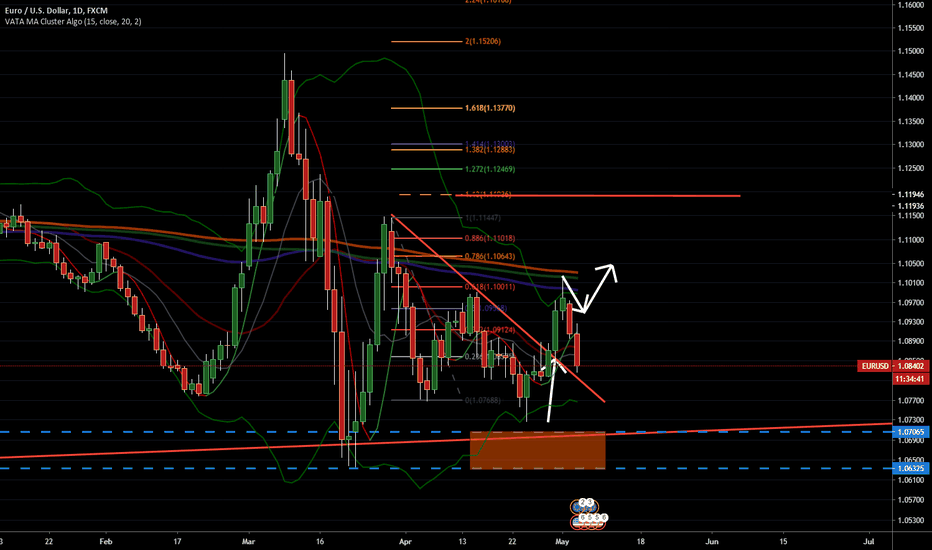Select the 2(1.15206) Fibonacci level label
Image resolution: width=932 pixels, height=550 pixels.
tap(483, 42)
